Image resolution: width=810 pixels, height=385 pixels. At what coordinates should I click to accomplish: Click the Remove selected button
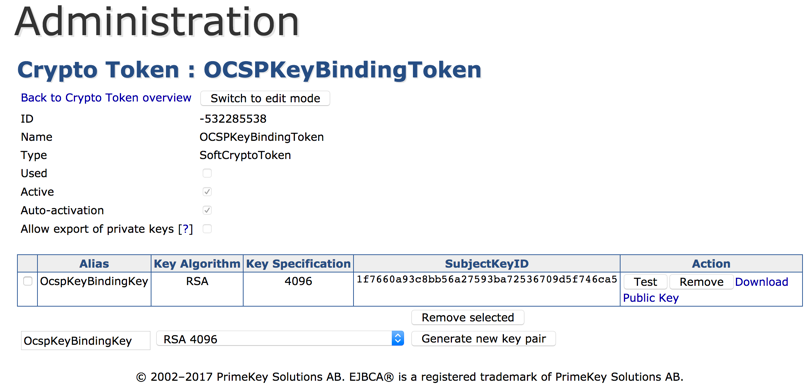pyautogui.click(x=468, y=317)
